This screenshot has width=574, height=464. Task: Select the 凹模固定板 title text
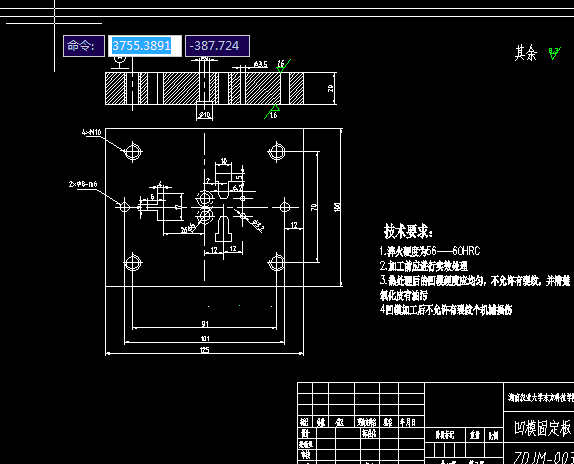543,428
